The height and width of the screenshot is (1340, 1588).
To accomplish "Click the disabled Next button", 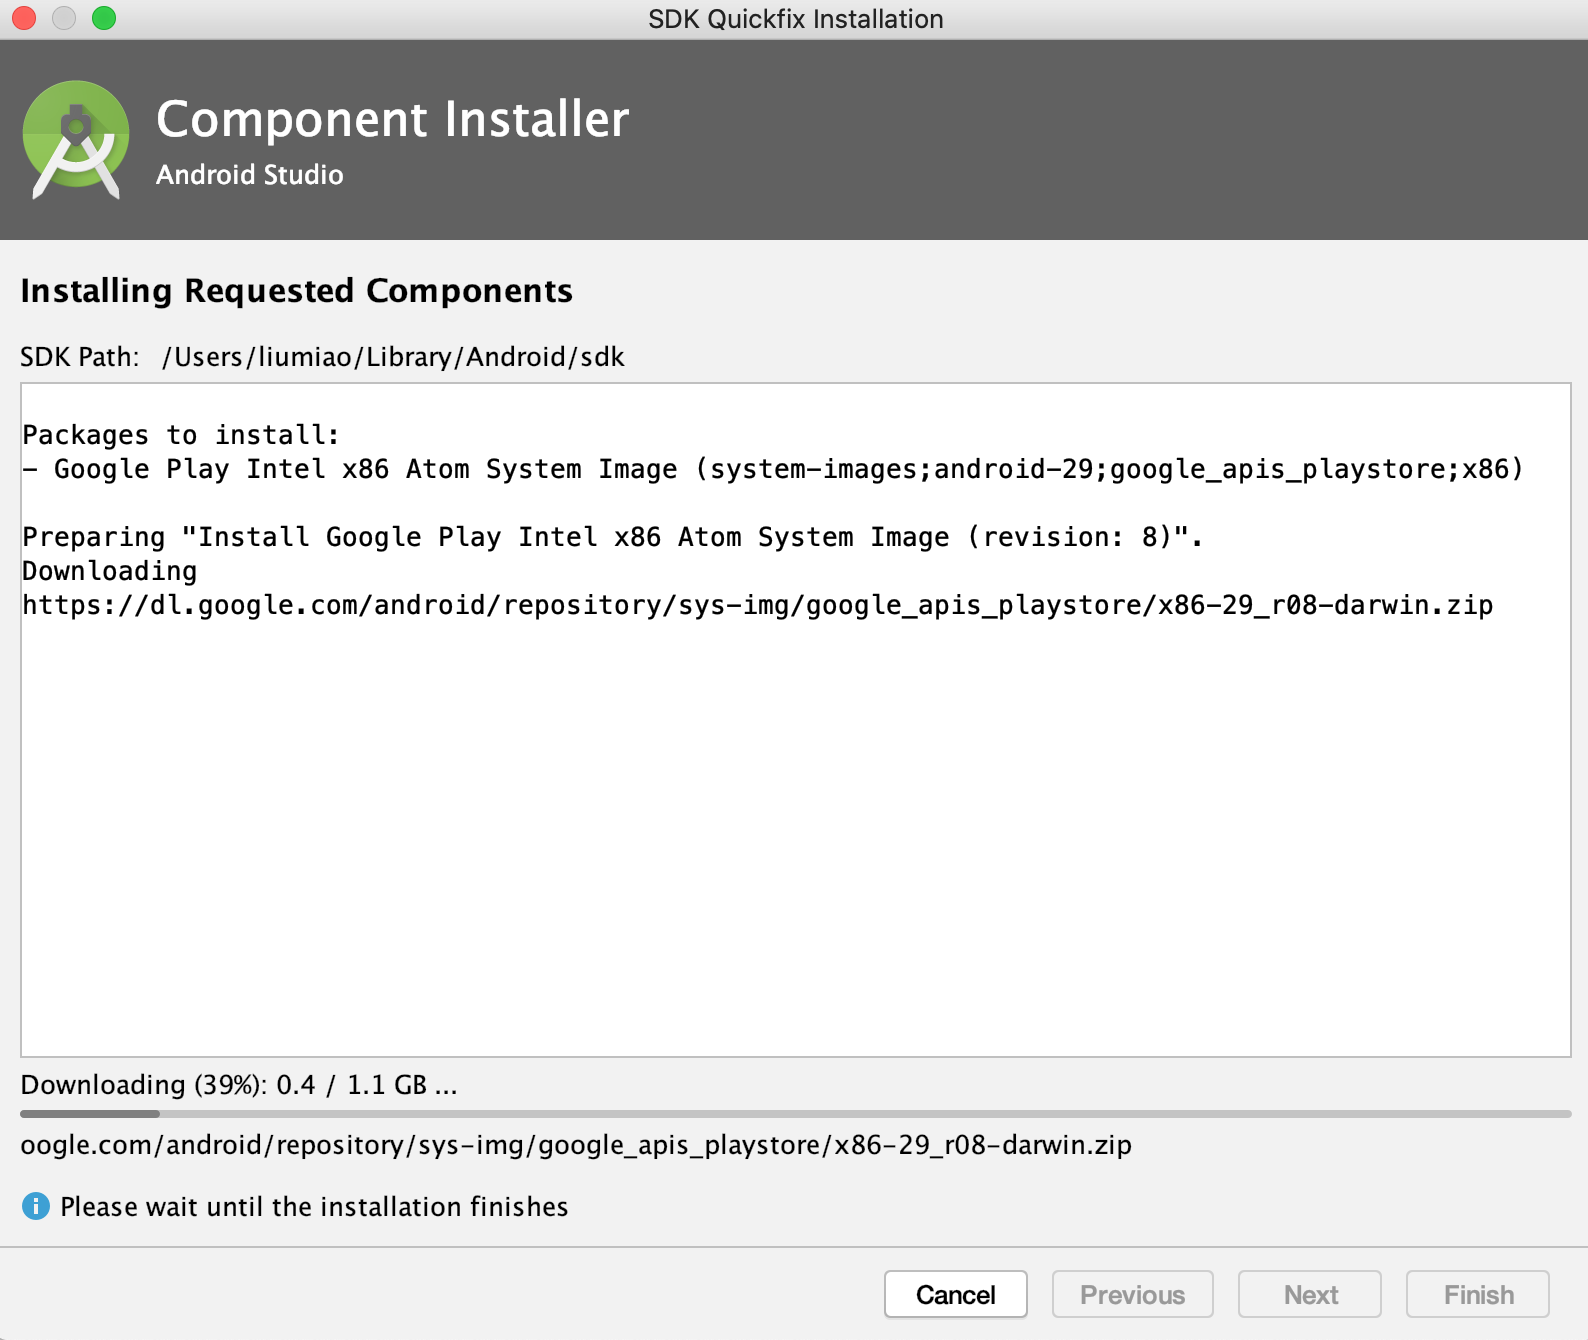I will click(x=1310, y=1294).
